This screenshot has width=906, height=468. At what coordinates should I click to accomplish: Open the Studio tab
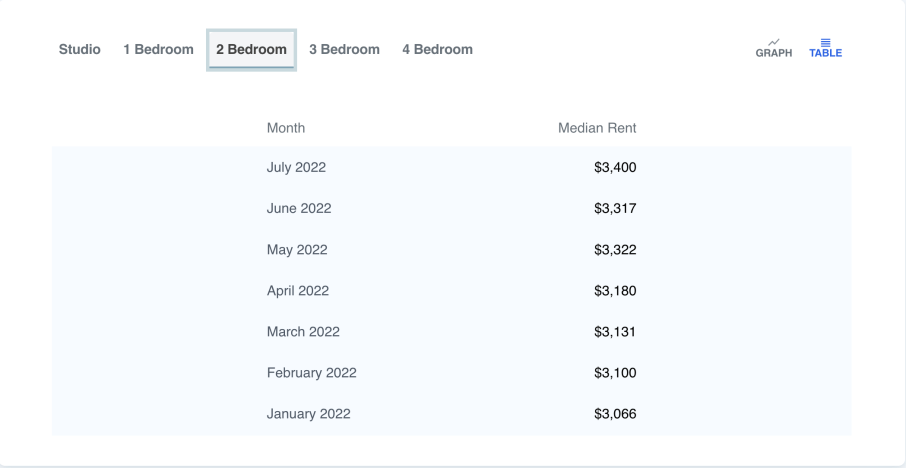pos(80,49)
